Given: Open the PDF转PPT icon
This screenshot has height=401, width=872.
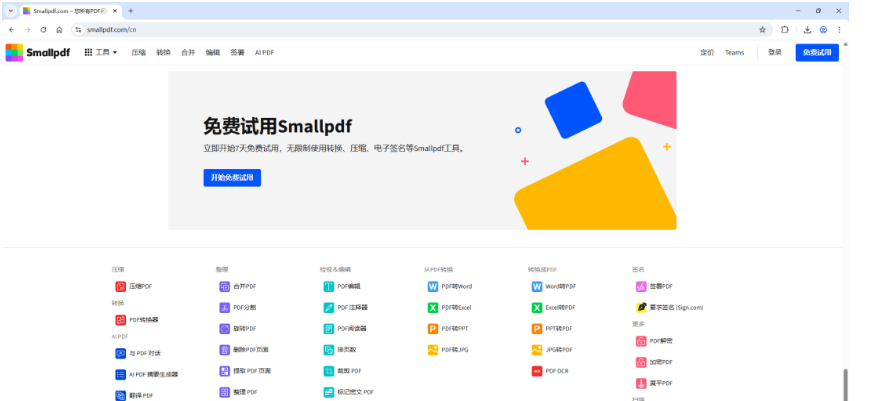Looking at the screenshot, I should tap(433, 329).
